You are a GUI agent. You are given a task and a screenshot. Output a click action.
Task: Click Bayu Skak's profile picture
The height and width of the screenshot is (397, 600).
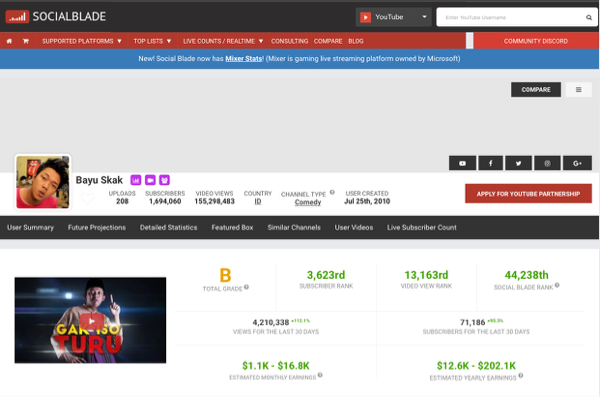(x=42, y=182)
